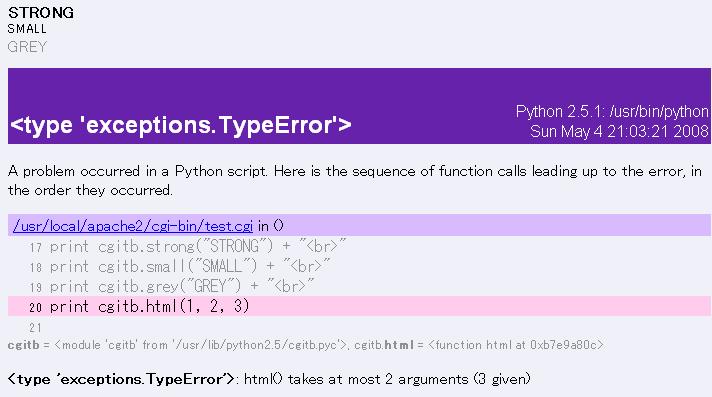Click the 'A problem occurred in a Python script' paragraph
This screenshot has height=397, width=712.
click(x=355, y=180)
